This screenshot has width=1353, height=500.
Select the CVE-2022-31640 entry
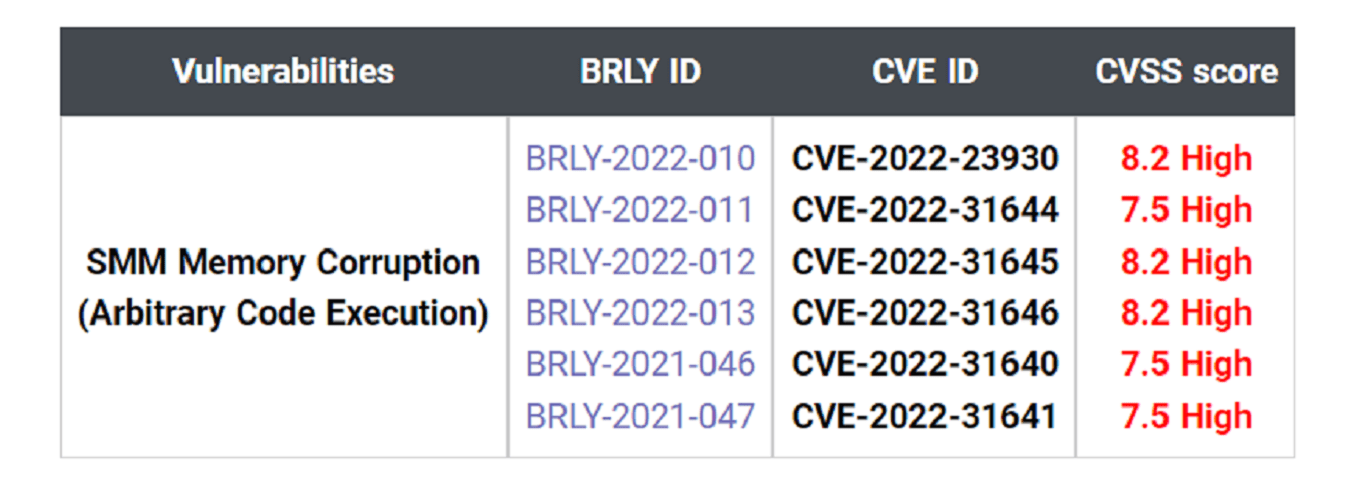click(x=925, y=364)
